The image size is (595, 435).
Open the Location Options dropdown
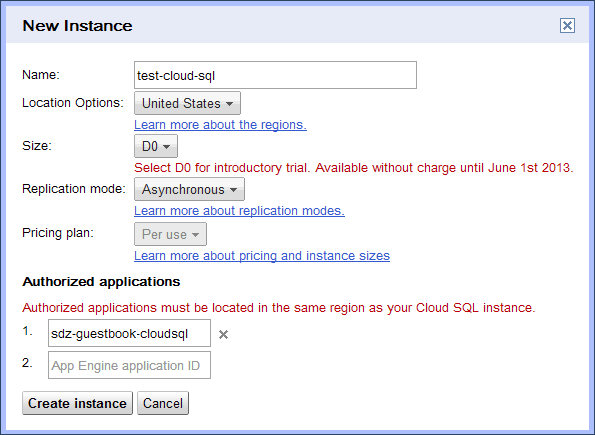pyautogui.click(x=187, y=103)
